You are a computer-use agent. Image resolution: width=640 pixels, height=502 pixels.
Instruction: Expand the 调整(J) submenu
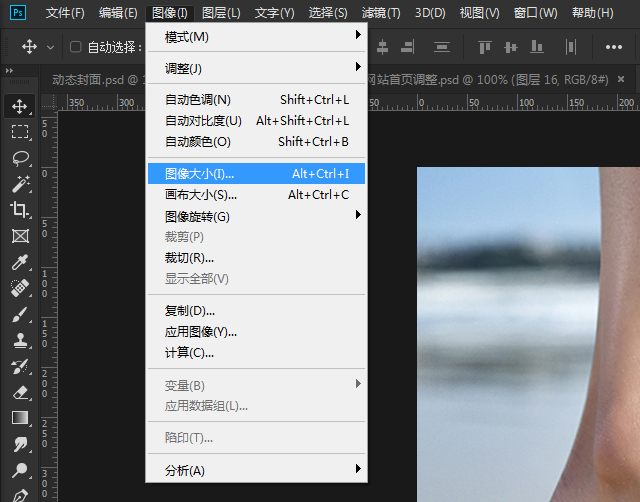(x=256, y=68)
